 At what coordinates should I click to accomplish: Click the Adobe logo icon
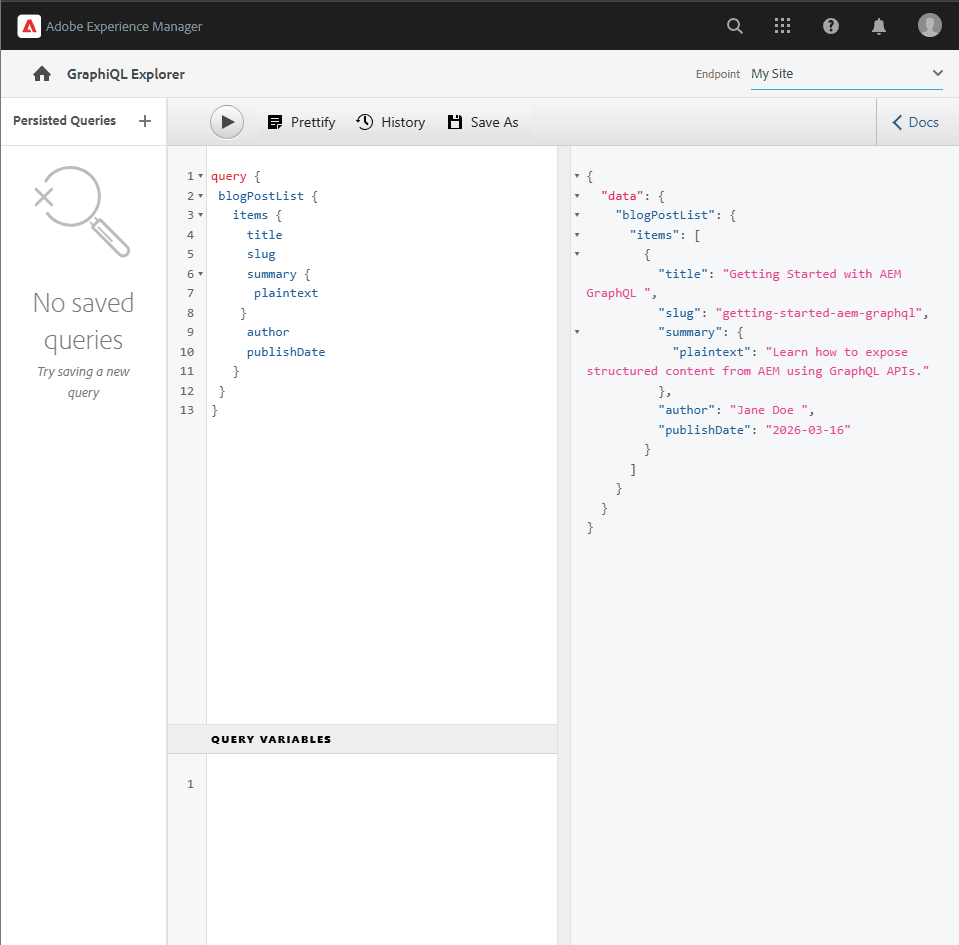29,26
